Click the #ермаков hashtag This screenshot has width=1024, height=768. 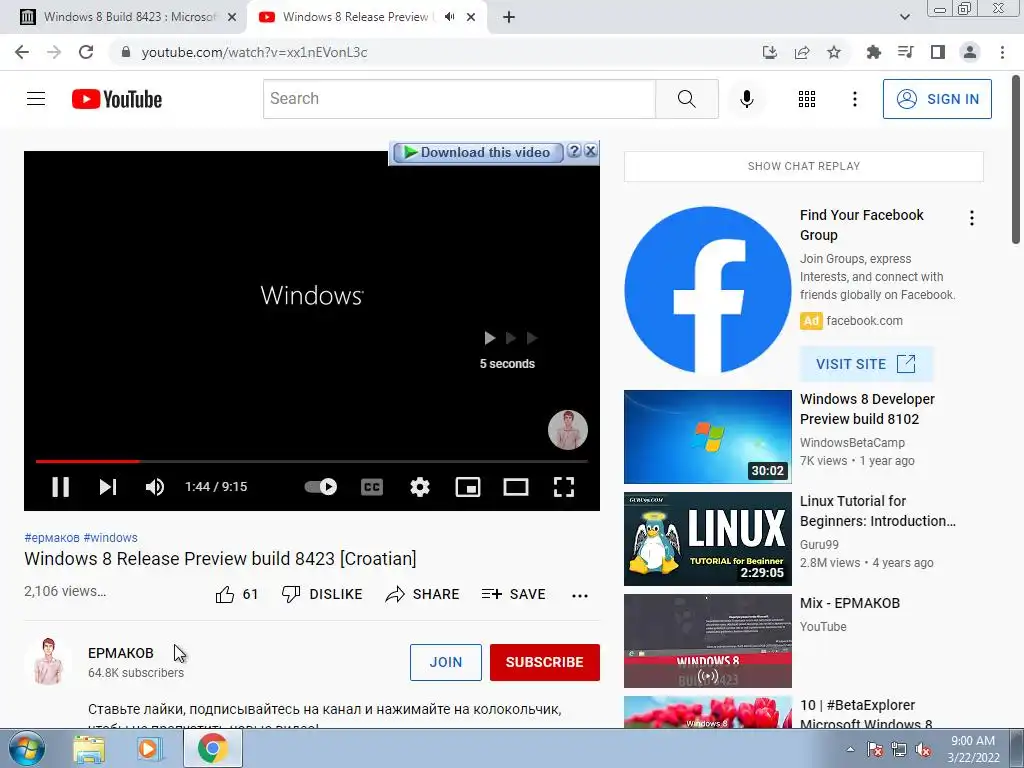(x=52, y=537)
